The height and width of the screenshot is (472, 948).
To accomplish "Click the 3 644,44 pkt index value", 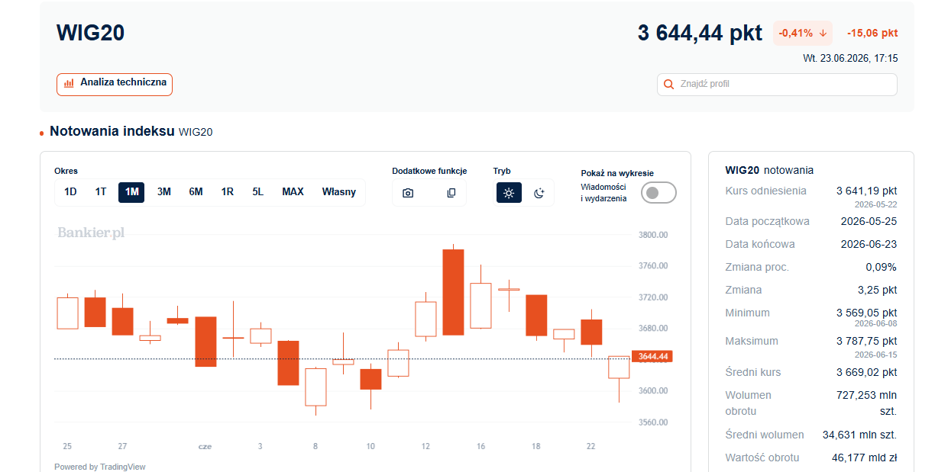I will (700, 33).
